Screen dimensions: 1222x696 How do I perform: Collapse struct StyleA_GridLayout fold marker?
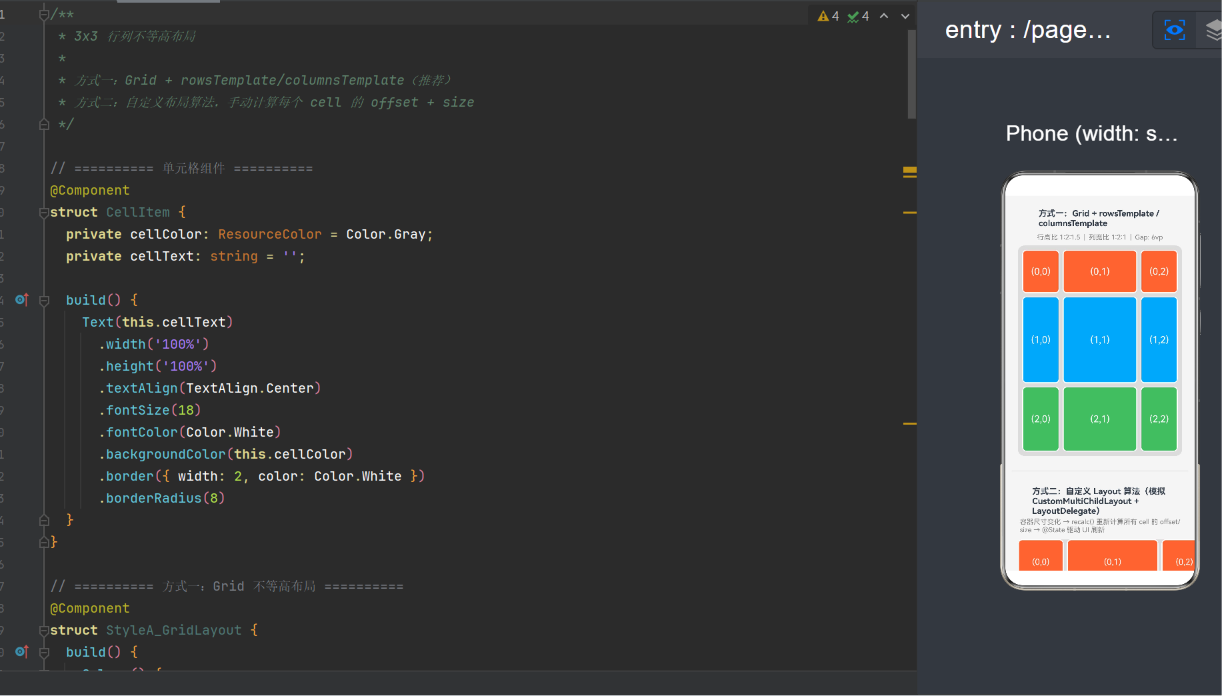(x=43, y=630)
